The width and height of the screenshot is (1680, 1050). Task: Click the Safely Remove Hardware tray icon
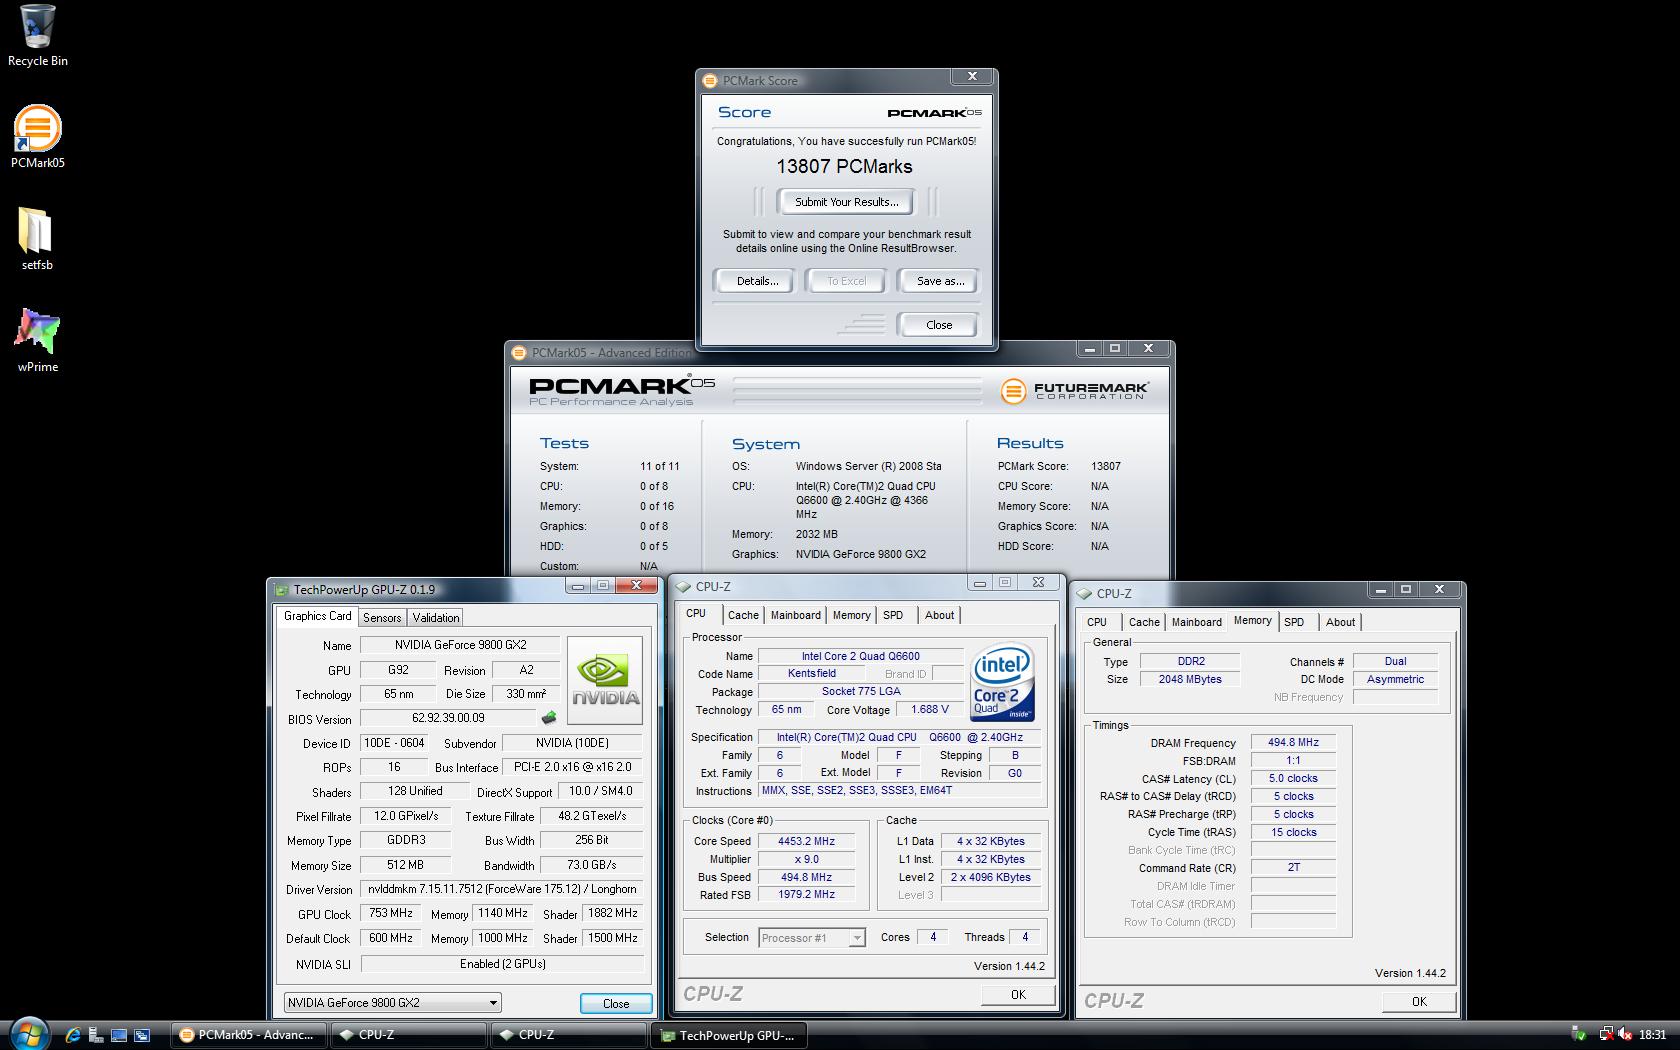coord(1580,1035)
